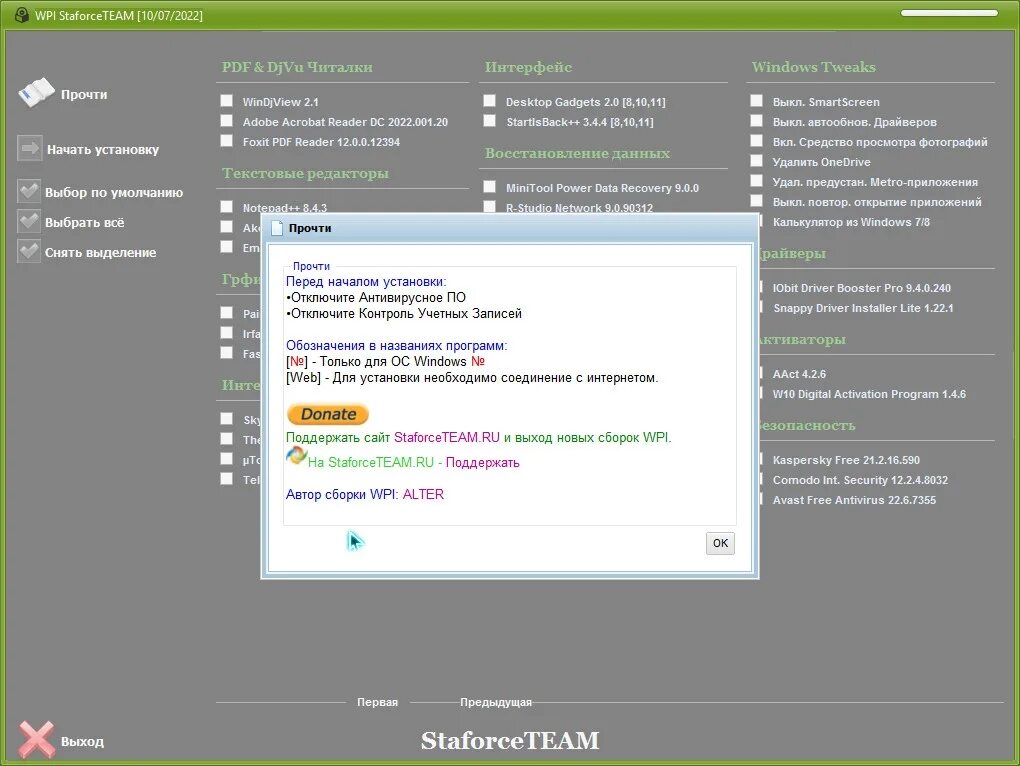1020x766 pixels.
Task: Click the Начать установку arrow icon
Action: pyautogui.click(x=29, y=149)
